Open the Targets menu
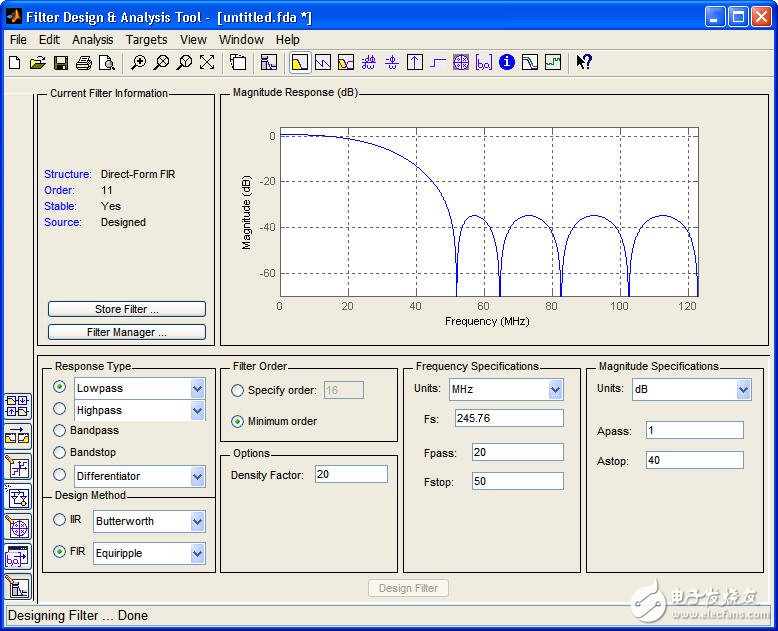The height and width of the screenshot is (631, 778). (146, 40)
